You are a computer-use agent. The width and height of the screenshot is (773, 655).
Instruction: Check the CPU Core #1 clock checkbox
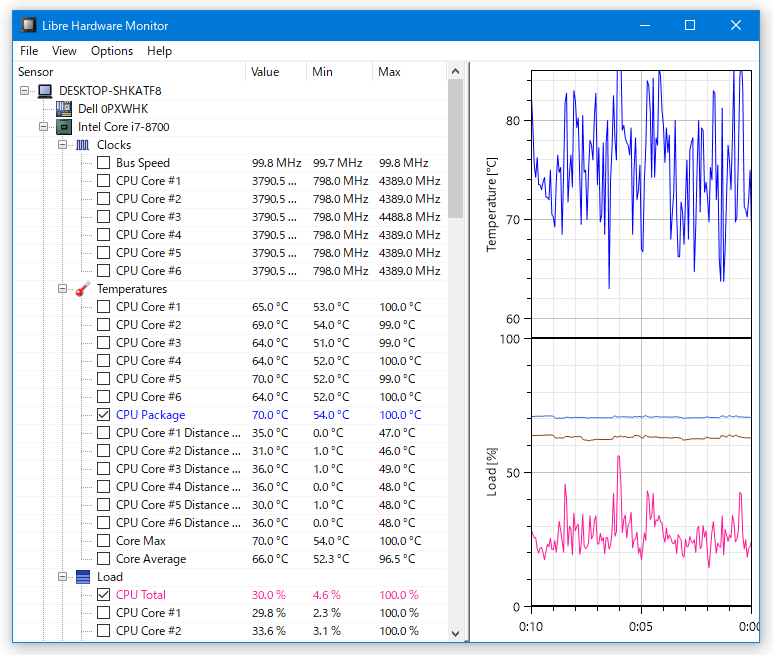pos(104,181)
